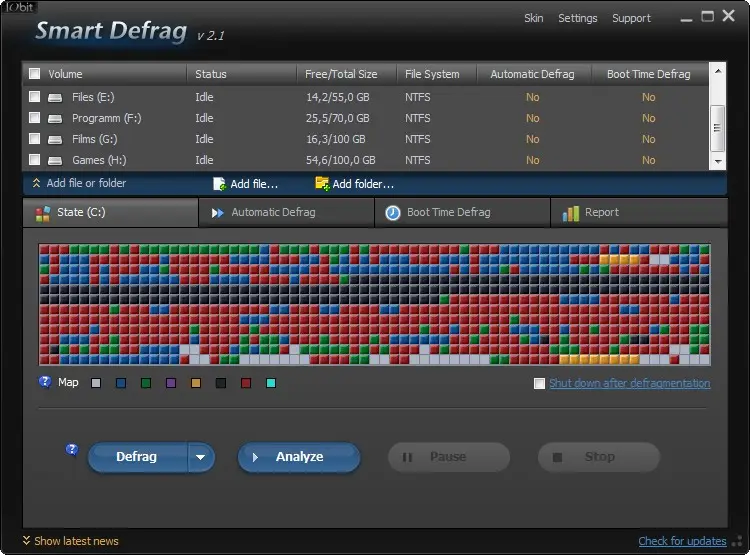Click the Add file... button

click(x=246, y=184)
